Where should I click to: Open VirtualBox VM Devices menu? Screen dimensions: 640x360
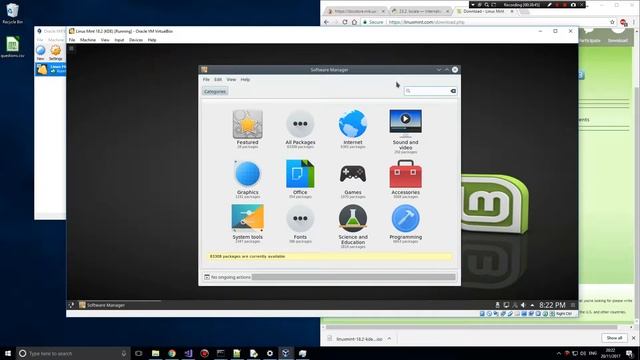coord(136,40)
